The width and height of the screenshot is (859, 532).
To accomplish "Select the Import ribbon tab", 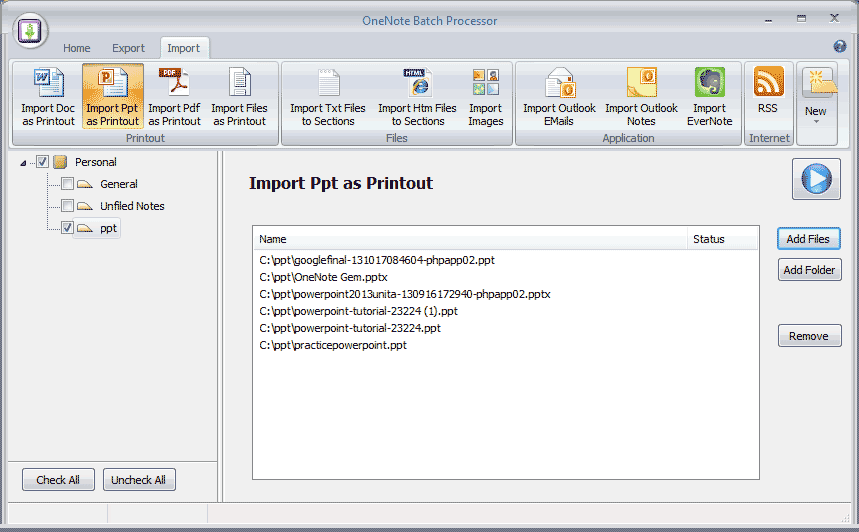I will tap(184, 48).
